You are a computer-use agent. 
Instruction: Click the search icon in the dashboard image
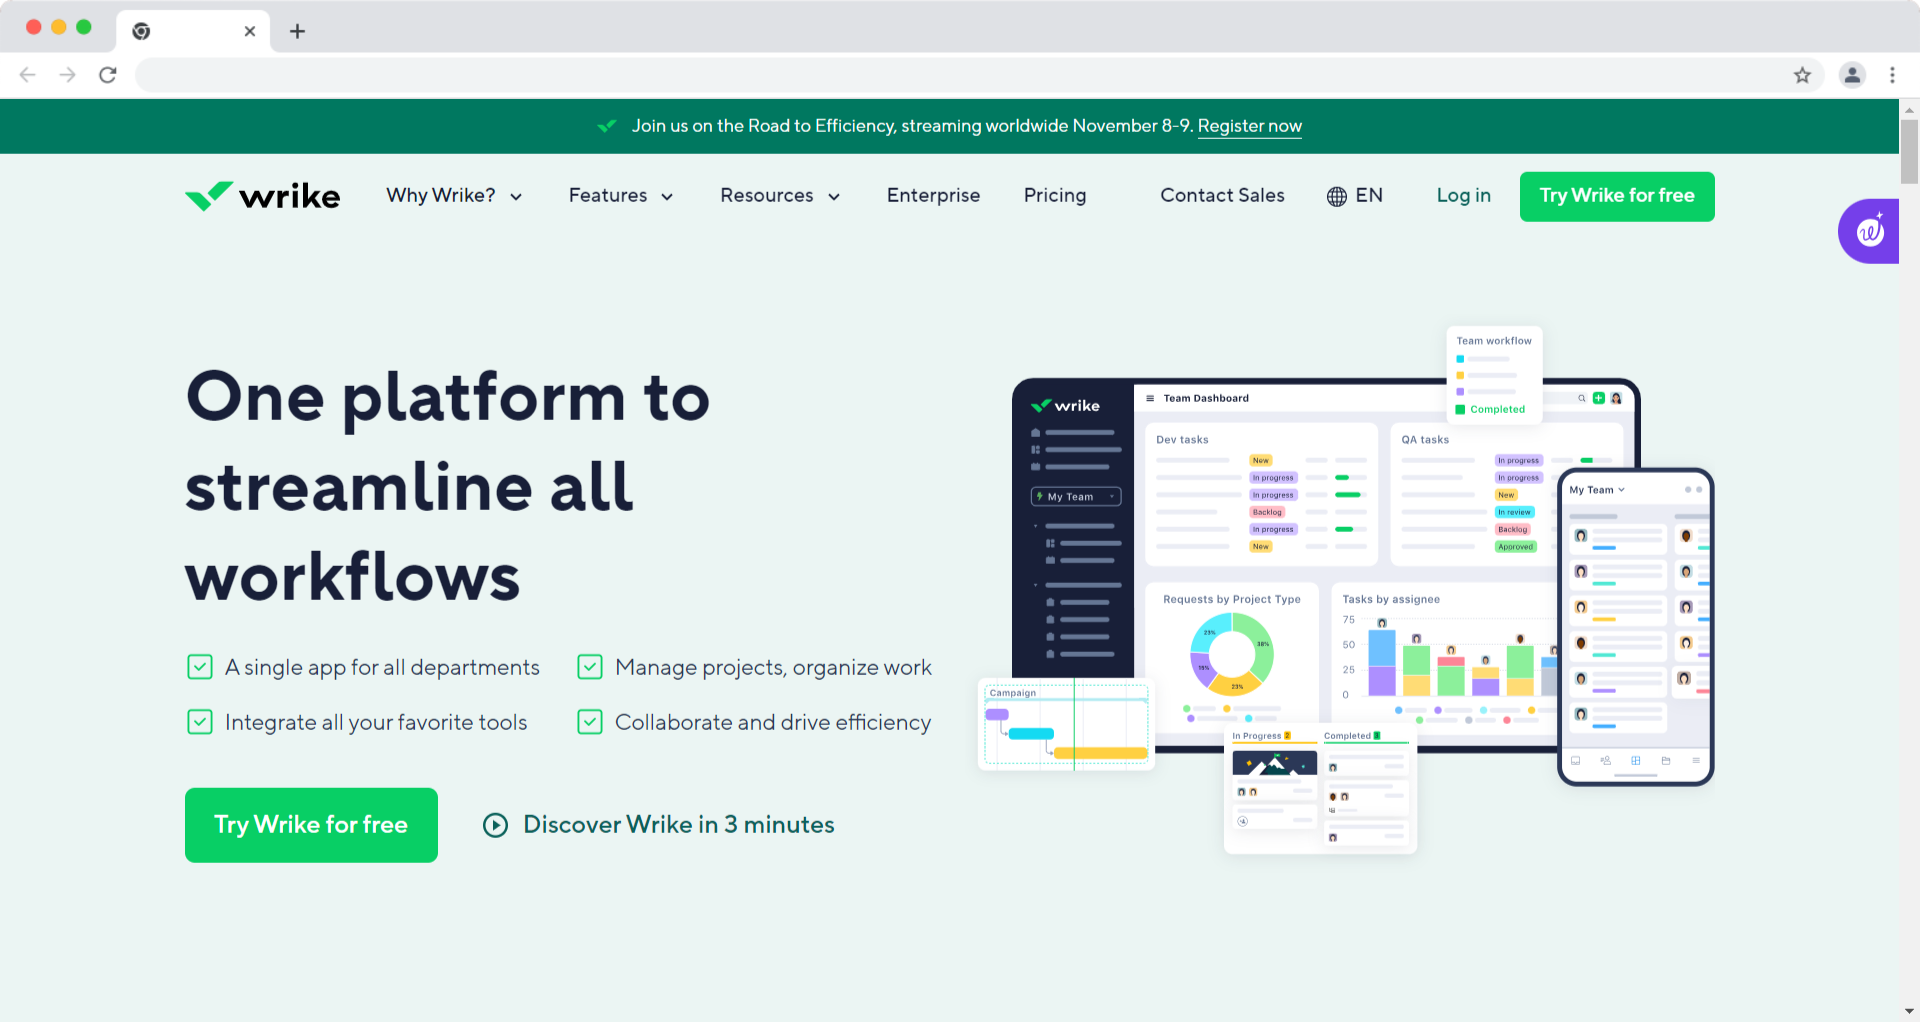click(x=1582, y=398)
